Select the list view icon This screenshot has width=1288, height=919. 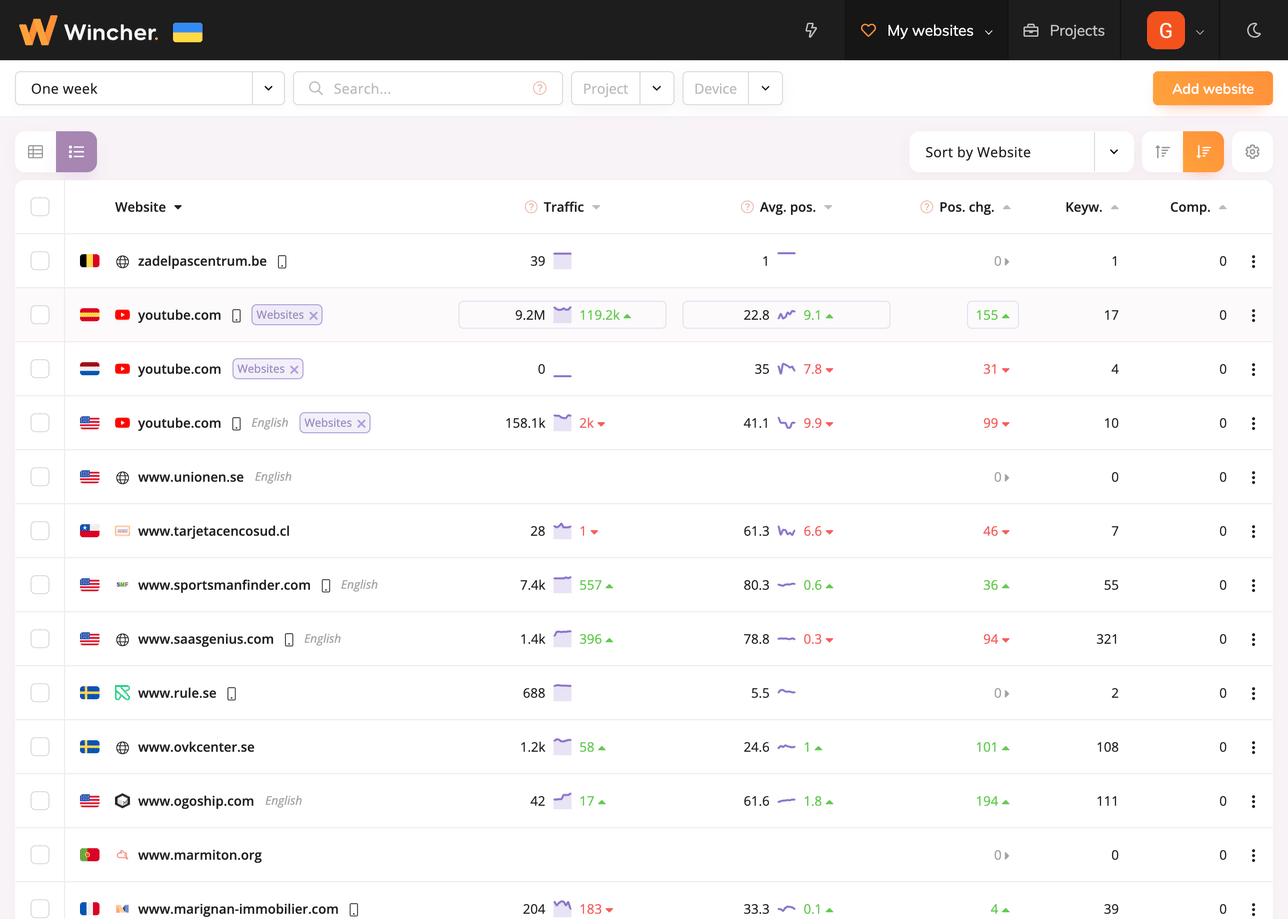click(76, 152)
